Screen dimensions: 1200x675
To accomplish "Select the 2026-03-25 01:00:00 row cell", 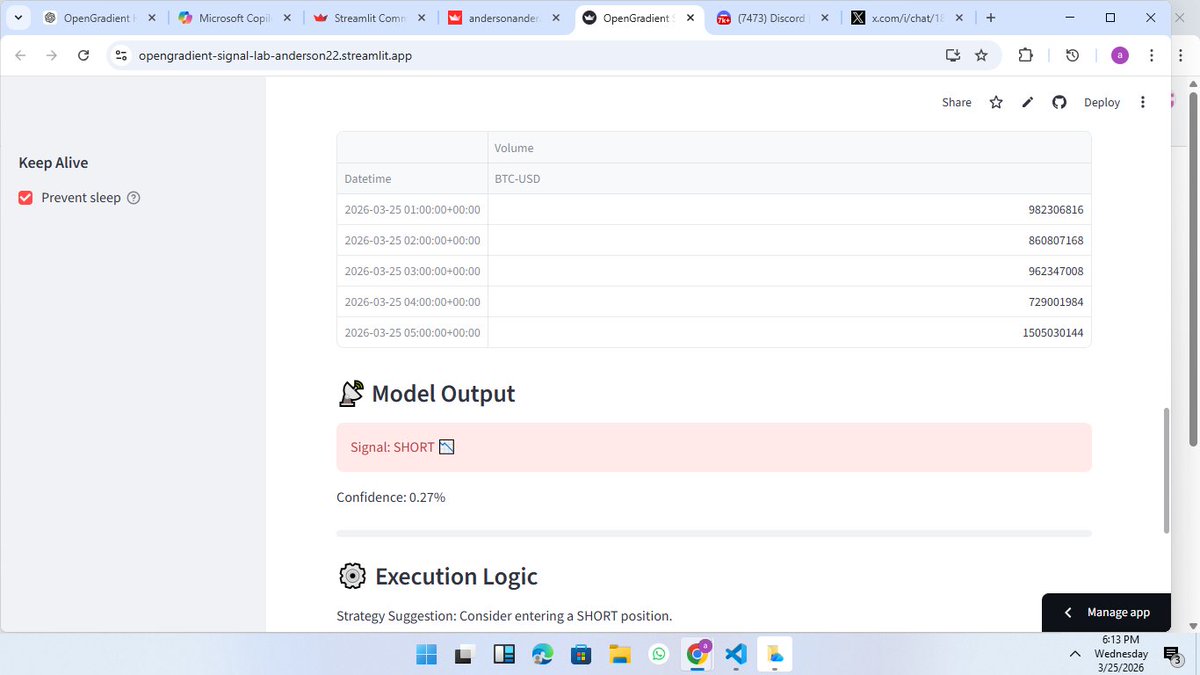I will [412, 210].
